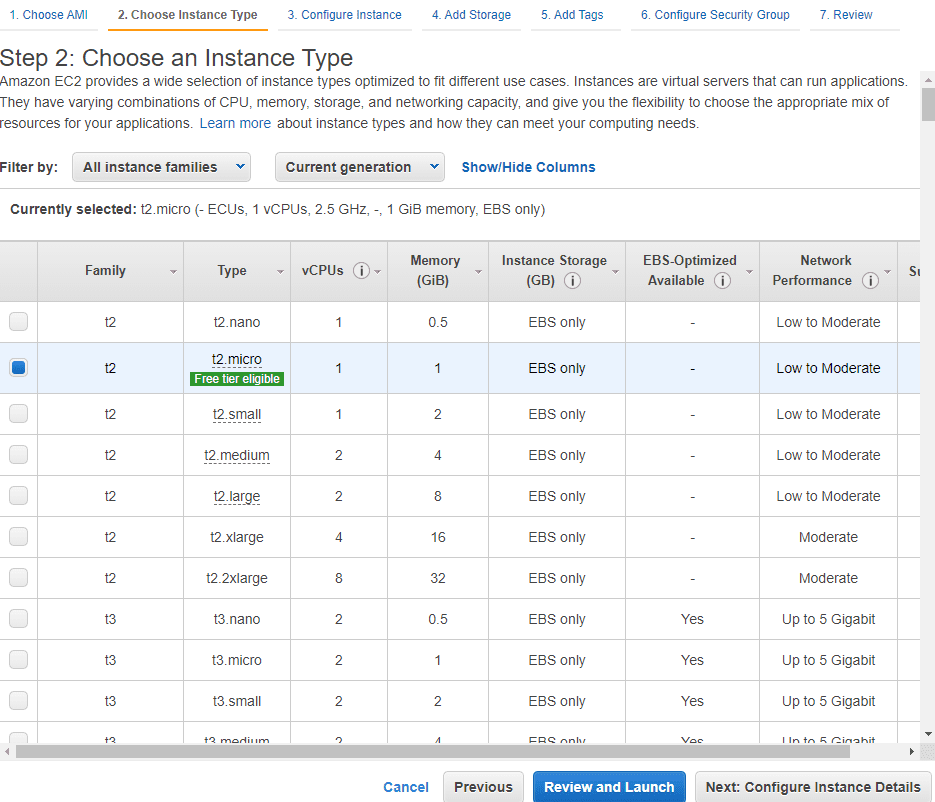Viewport: 935px width, 802px height.
Task: Click the horizontal scrollbar thumb
Action: [x=433, y=752]
